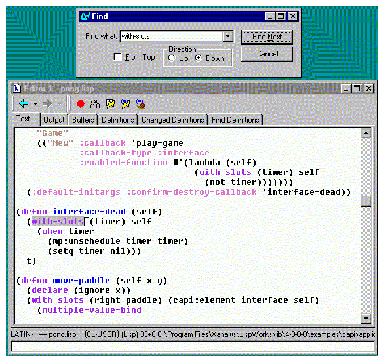Screen dimensions: 385x363
Task: Open the Find what dropdown arrow
Action: pyautogui.click(x=228, y=36)
